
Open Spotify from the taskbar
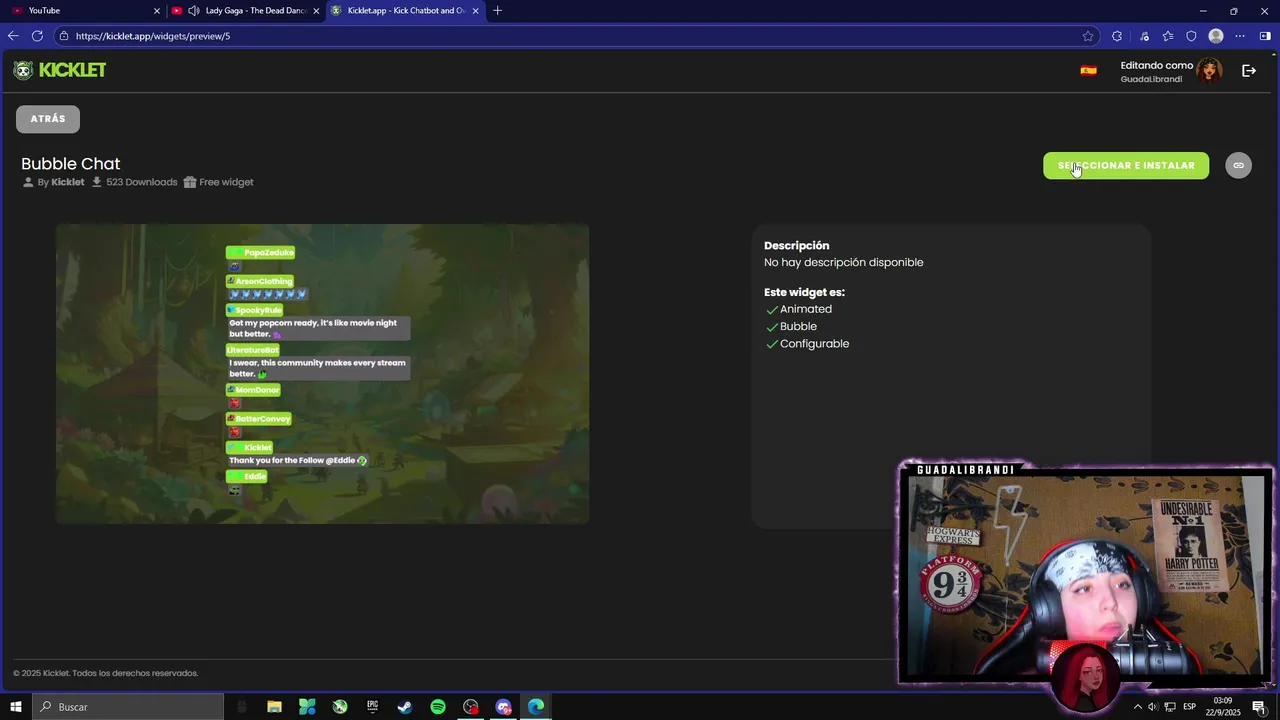[x=438, y=707]
